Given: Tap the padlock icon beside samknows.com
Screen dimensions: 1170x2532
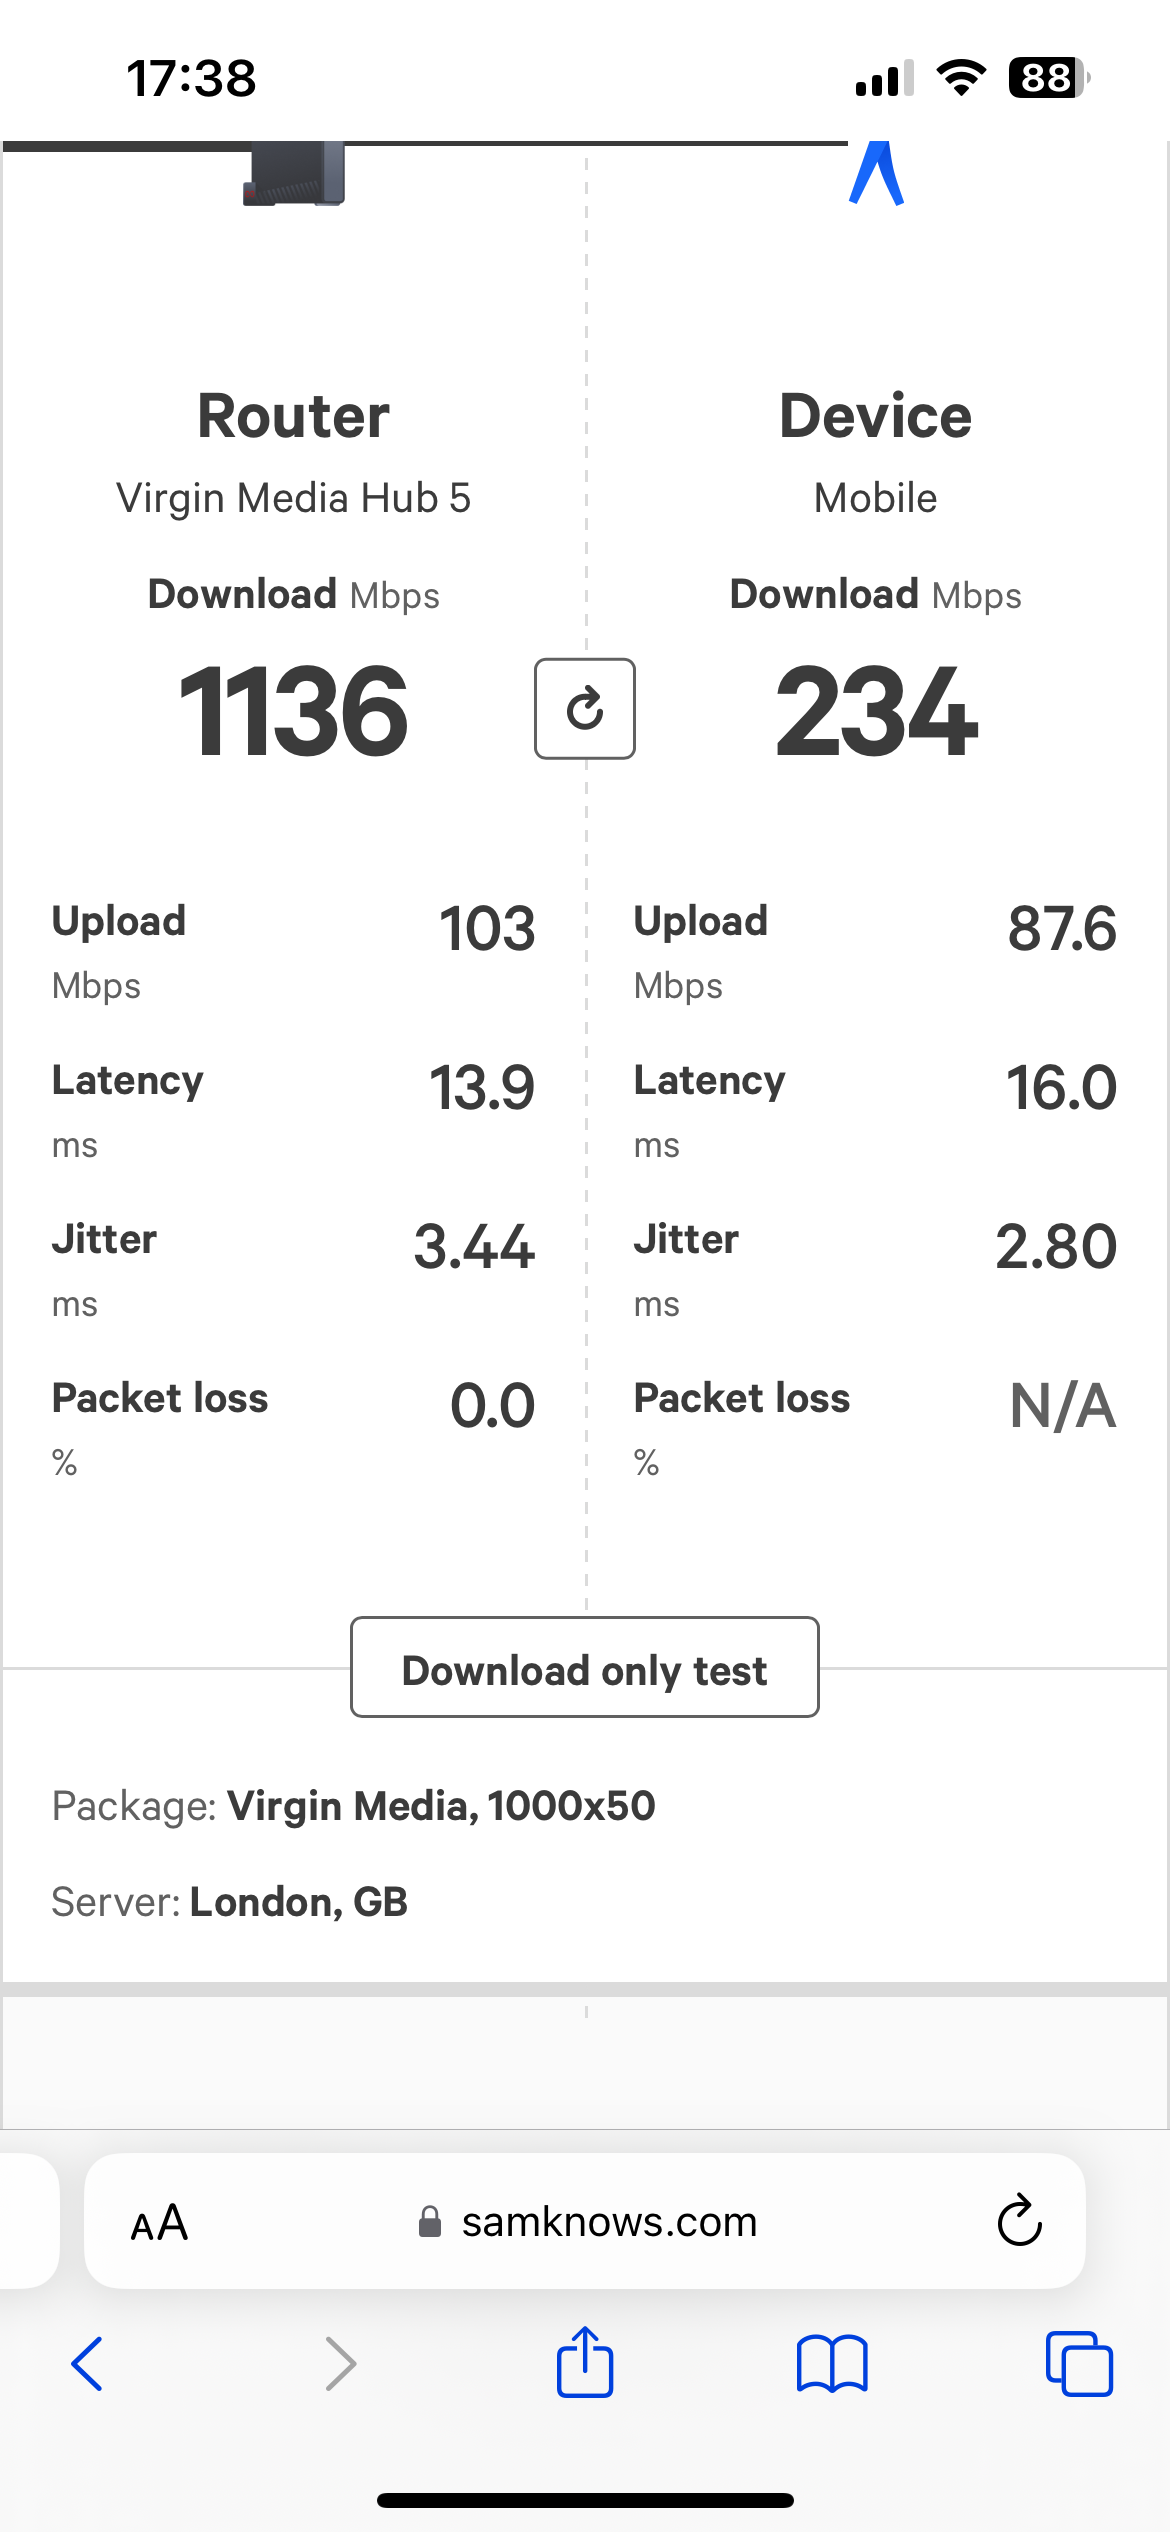Looking at the screenshot, I should pyautogui.click(x=430, y=2221).
